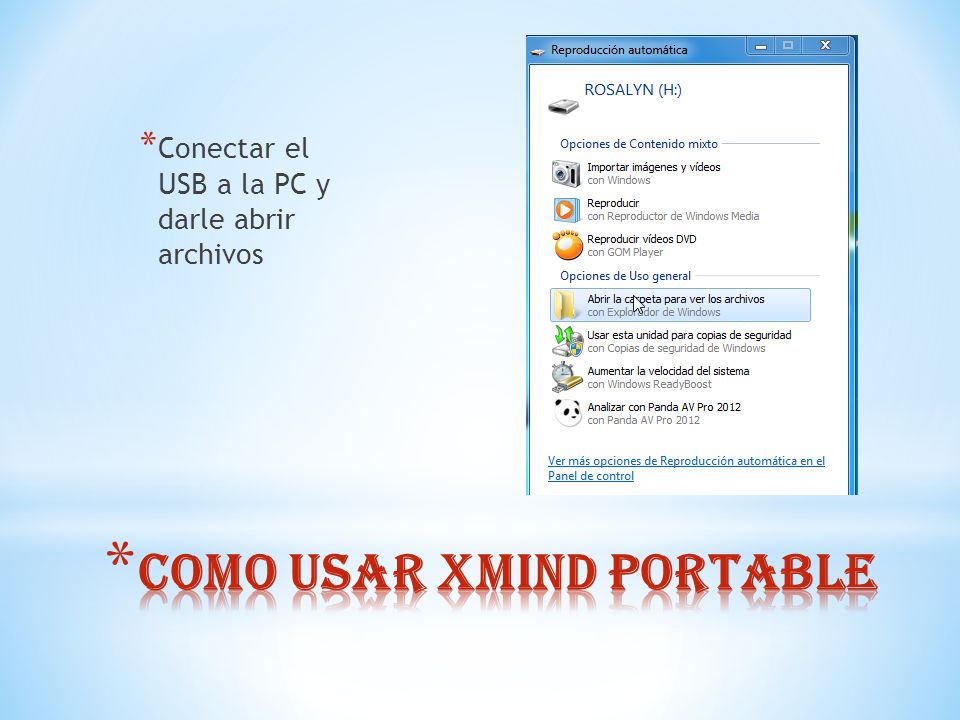Click Opciones de Uso general heading
Image resolution: width=960 pixels, height=720 pixels.
coord(625,276)
